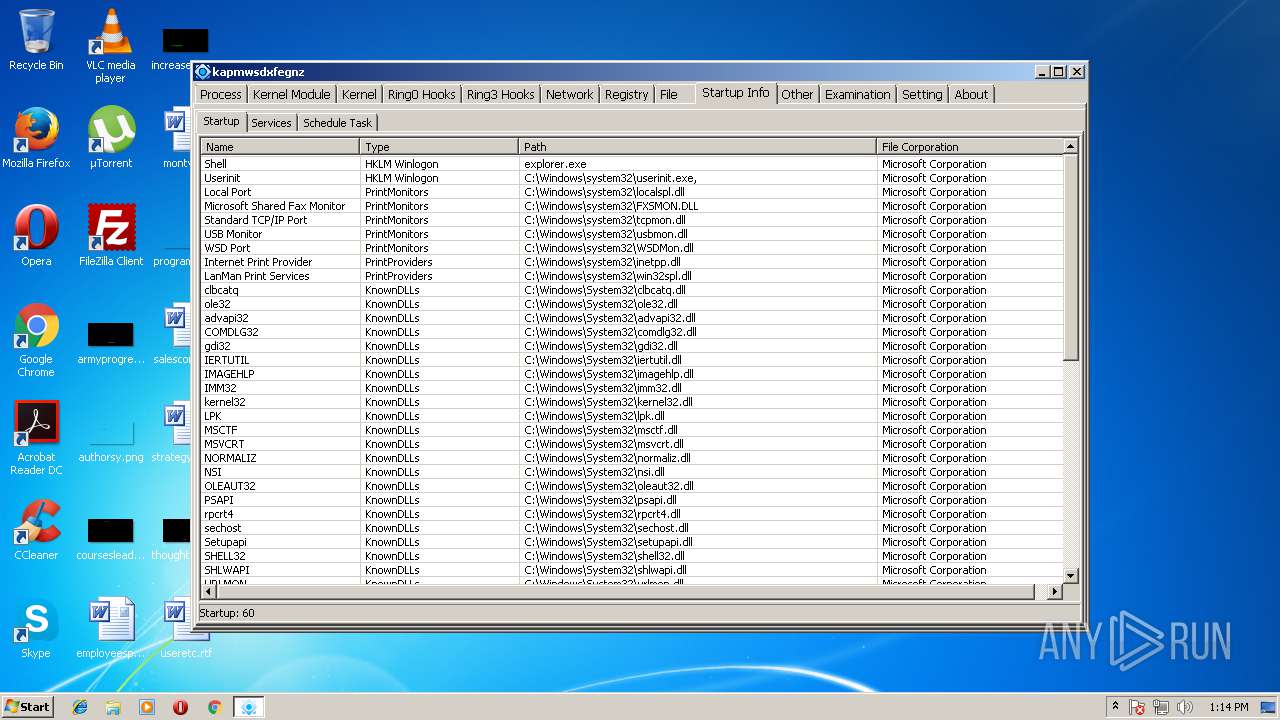Open the About tab

[x=971, y=94]
